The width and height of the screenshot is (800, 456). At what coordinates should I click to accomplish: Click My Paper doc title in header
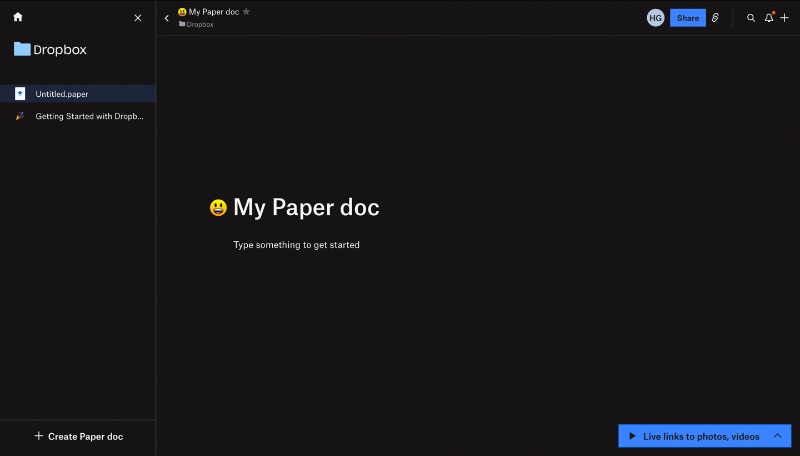pyautogui.click(x=214, y=12)
